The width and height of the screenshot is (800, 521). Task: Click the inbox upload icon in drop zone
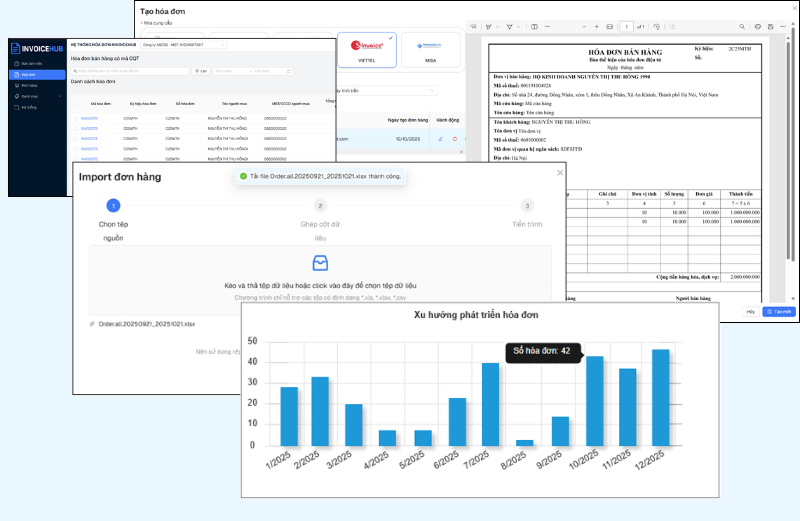point(319,263)
